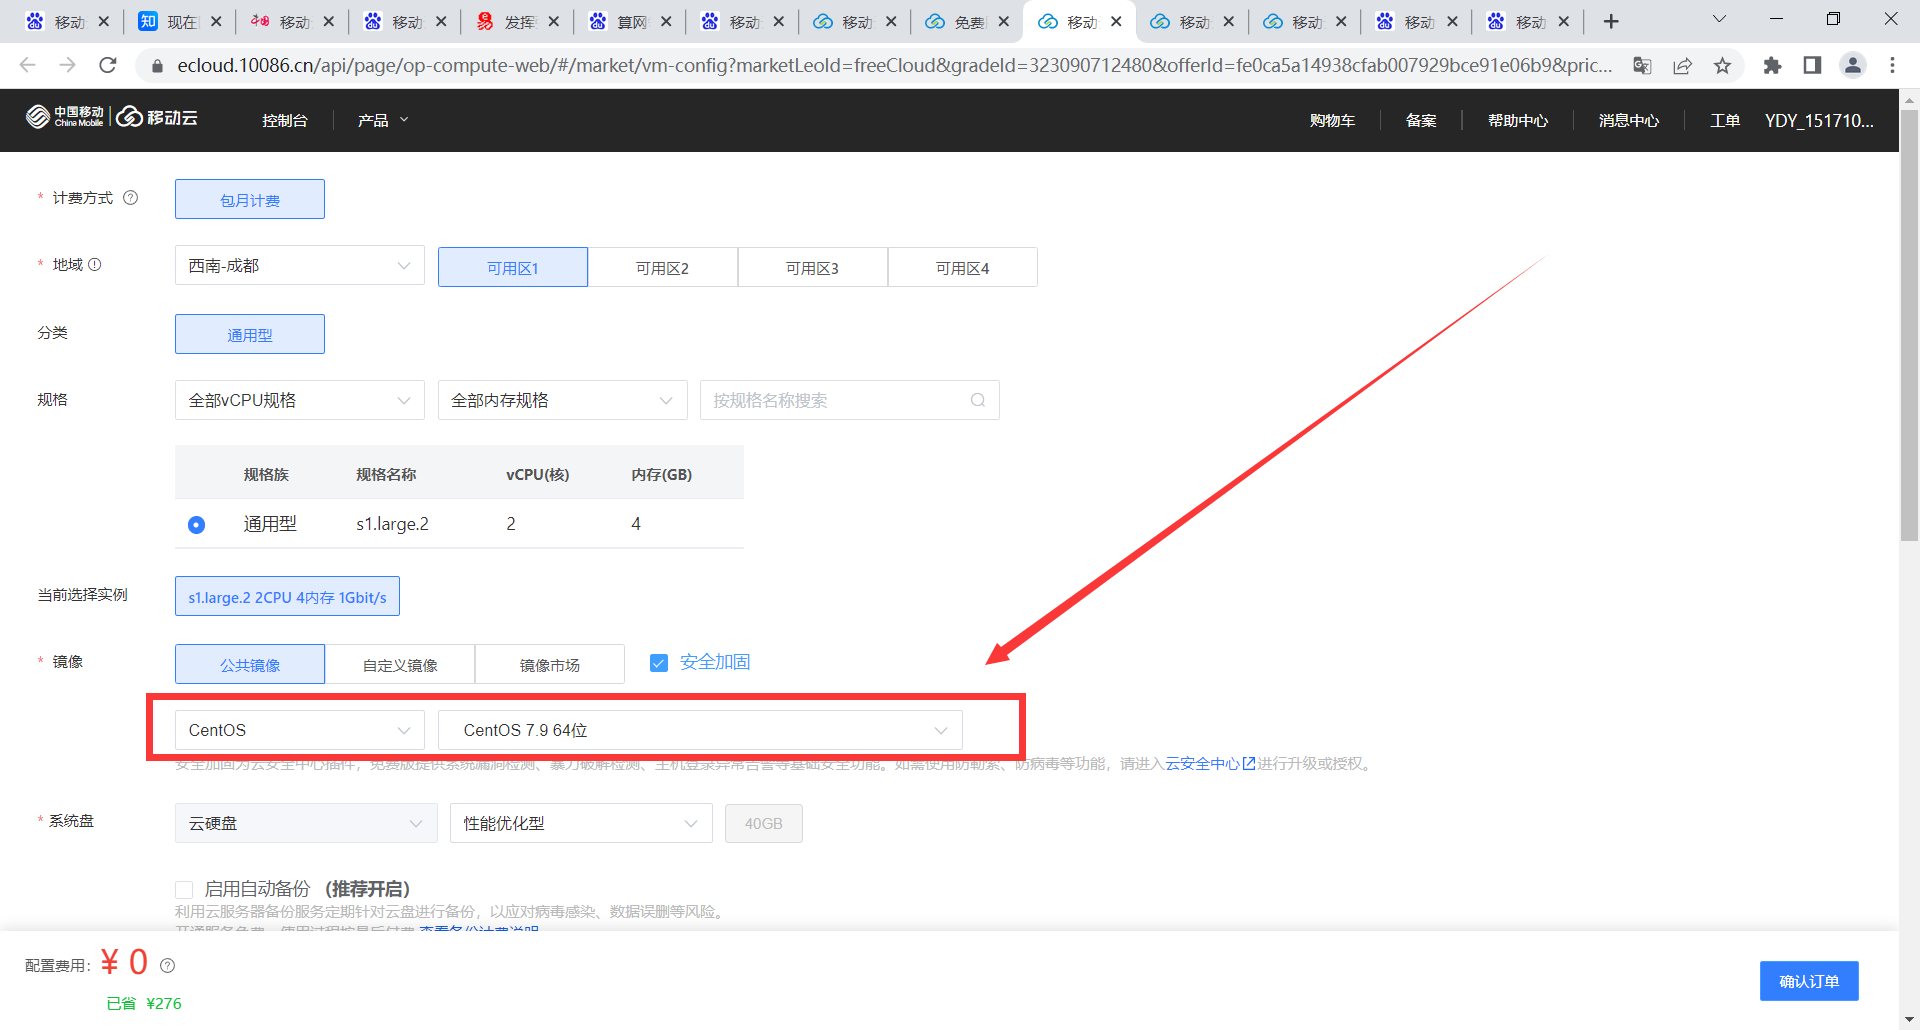Open the translate page icon
The width and height of the screenshot is (1920, 1030).
click(1642, 65)
